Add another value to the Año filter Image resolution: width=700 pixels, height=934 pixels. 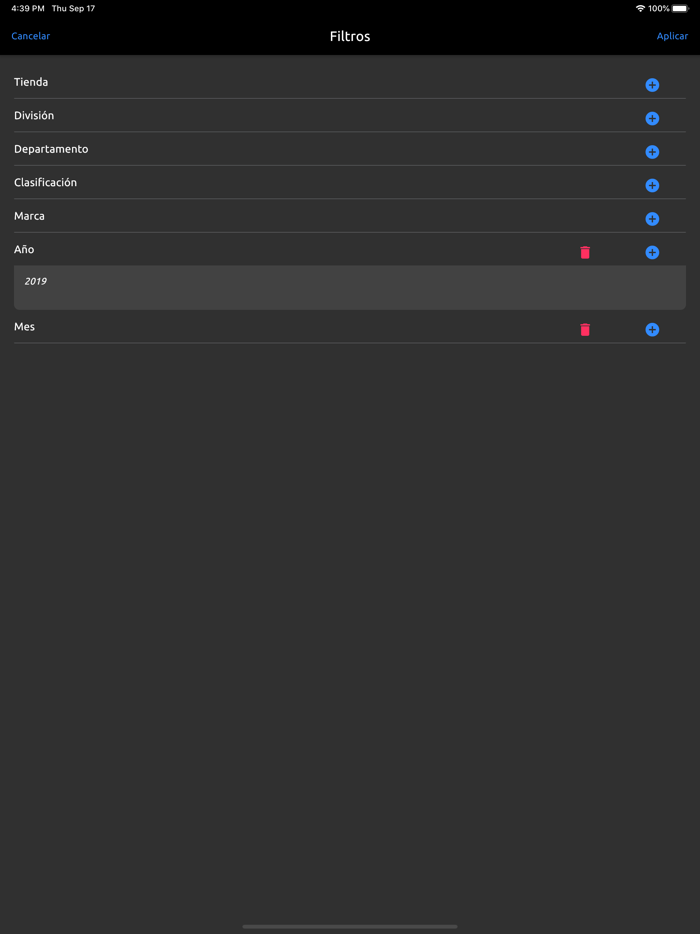pyautogui.click(x=652, y=252)
